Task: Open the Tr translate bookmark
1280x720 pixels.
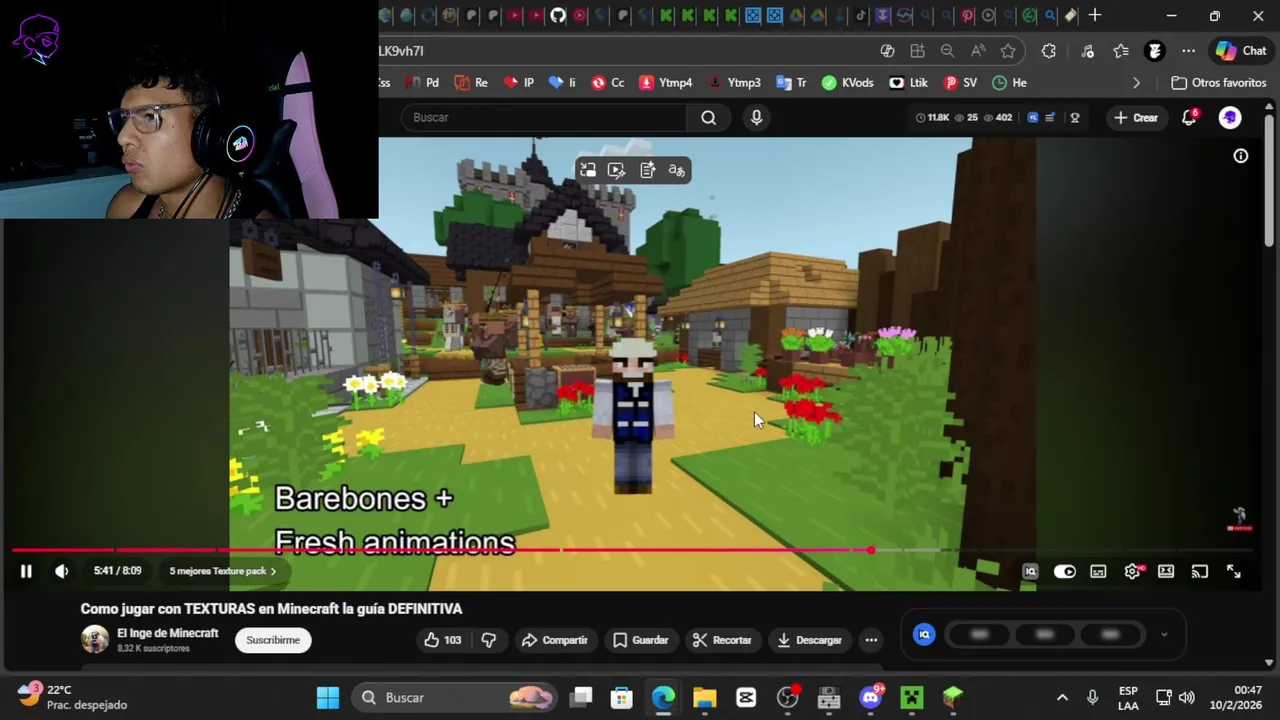Action: [x=790, y=83]
